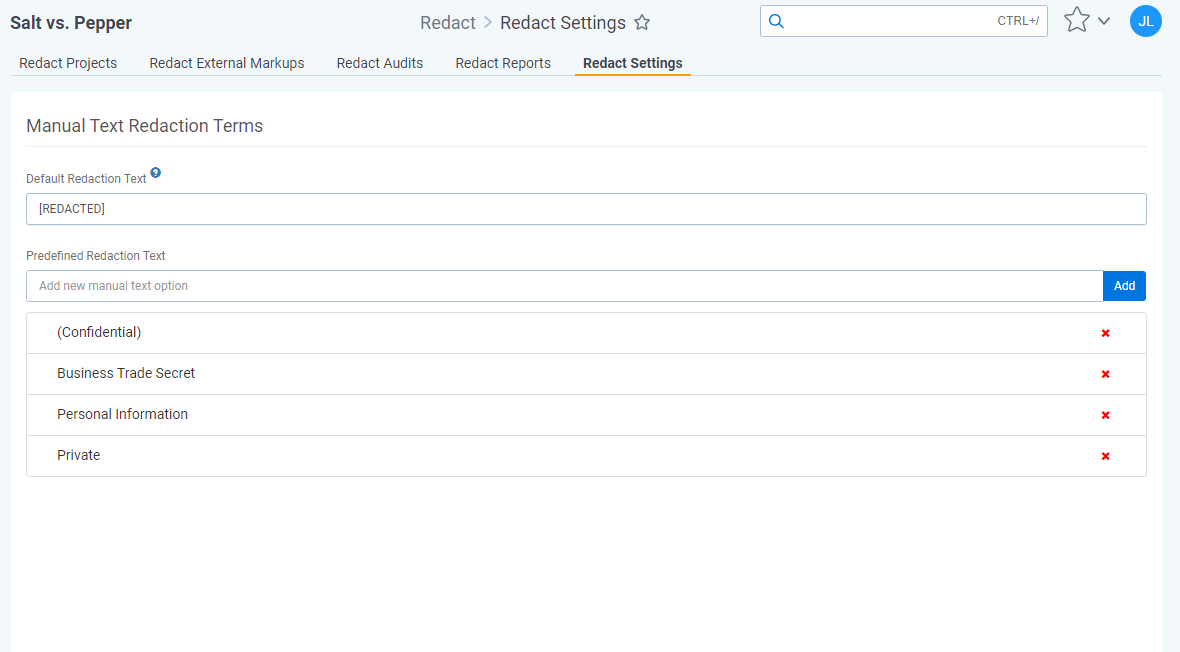The height and width of the screenshot is (652, 1180).
Task: Select the (Confidential) list row
Action: (x=586, y=333)
